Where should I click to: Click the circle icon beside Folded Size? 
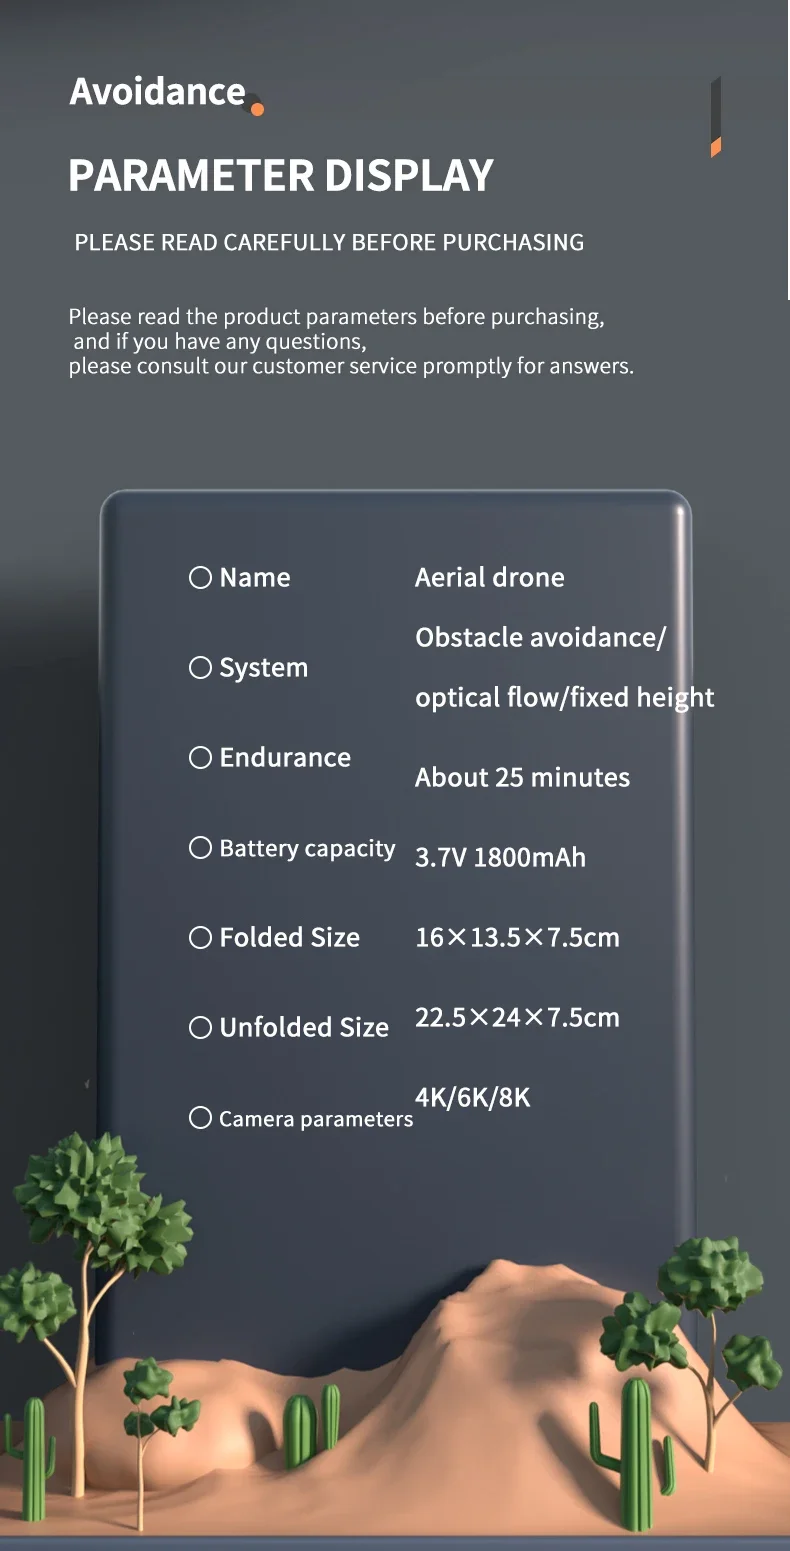click(x=200, y=938)
